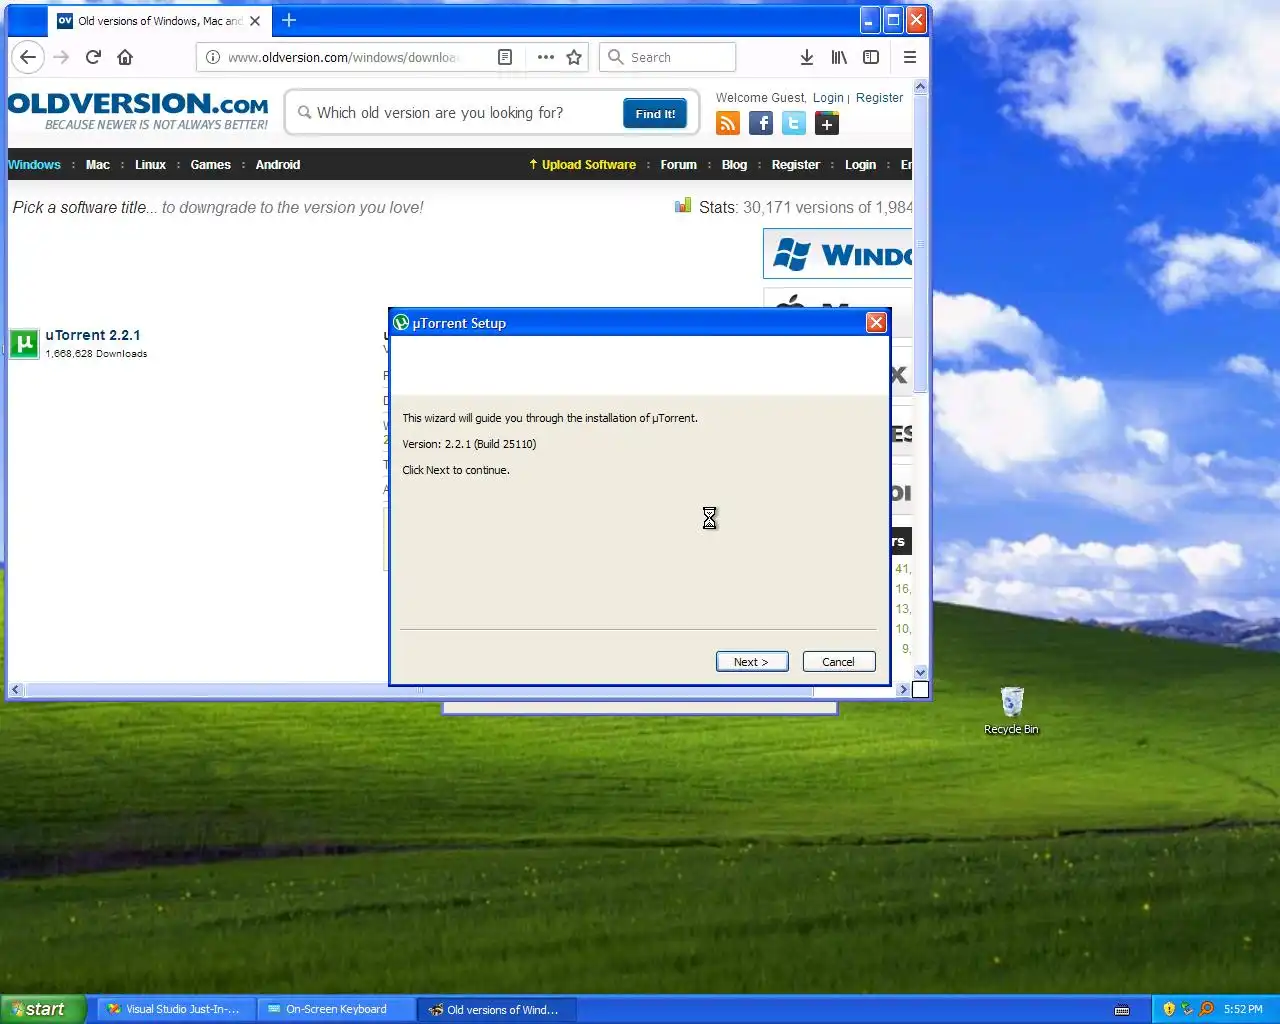
Task: Show site information icon in address bar
Action: (213, 57)
